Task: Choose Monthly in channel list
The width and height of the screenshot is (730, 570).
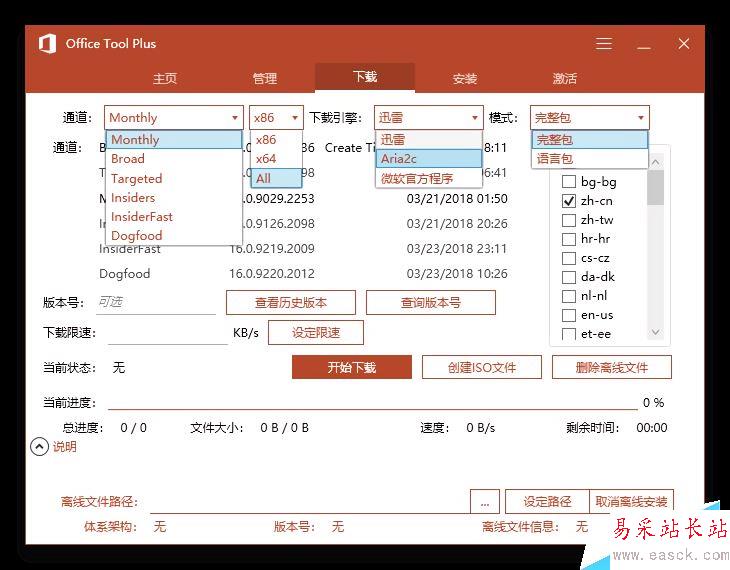Action: click(x=174, y=139)
